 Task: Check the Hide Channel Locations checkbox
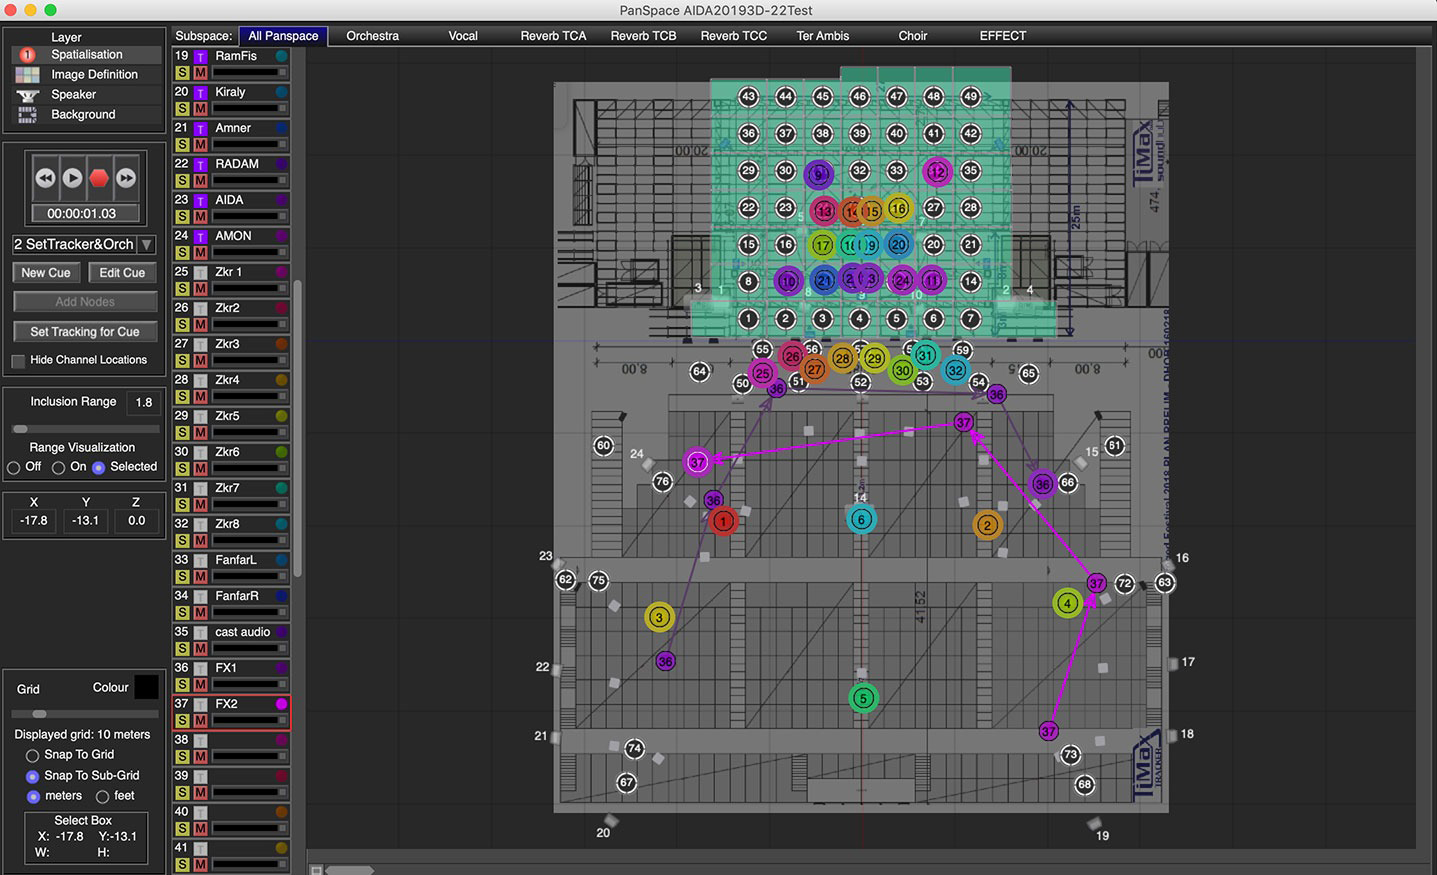(17, 361)
